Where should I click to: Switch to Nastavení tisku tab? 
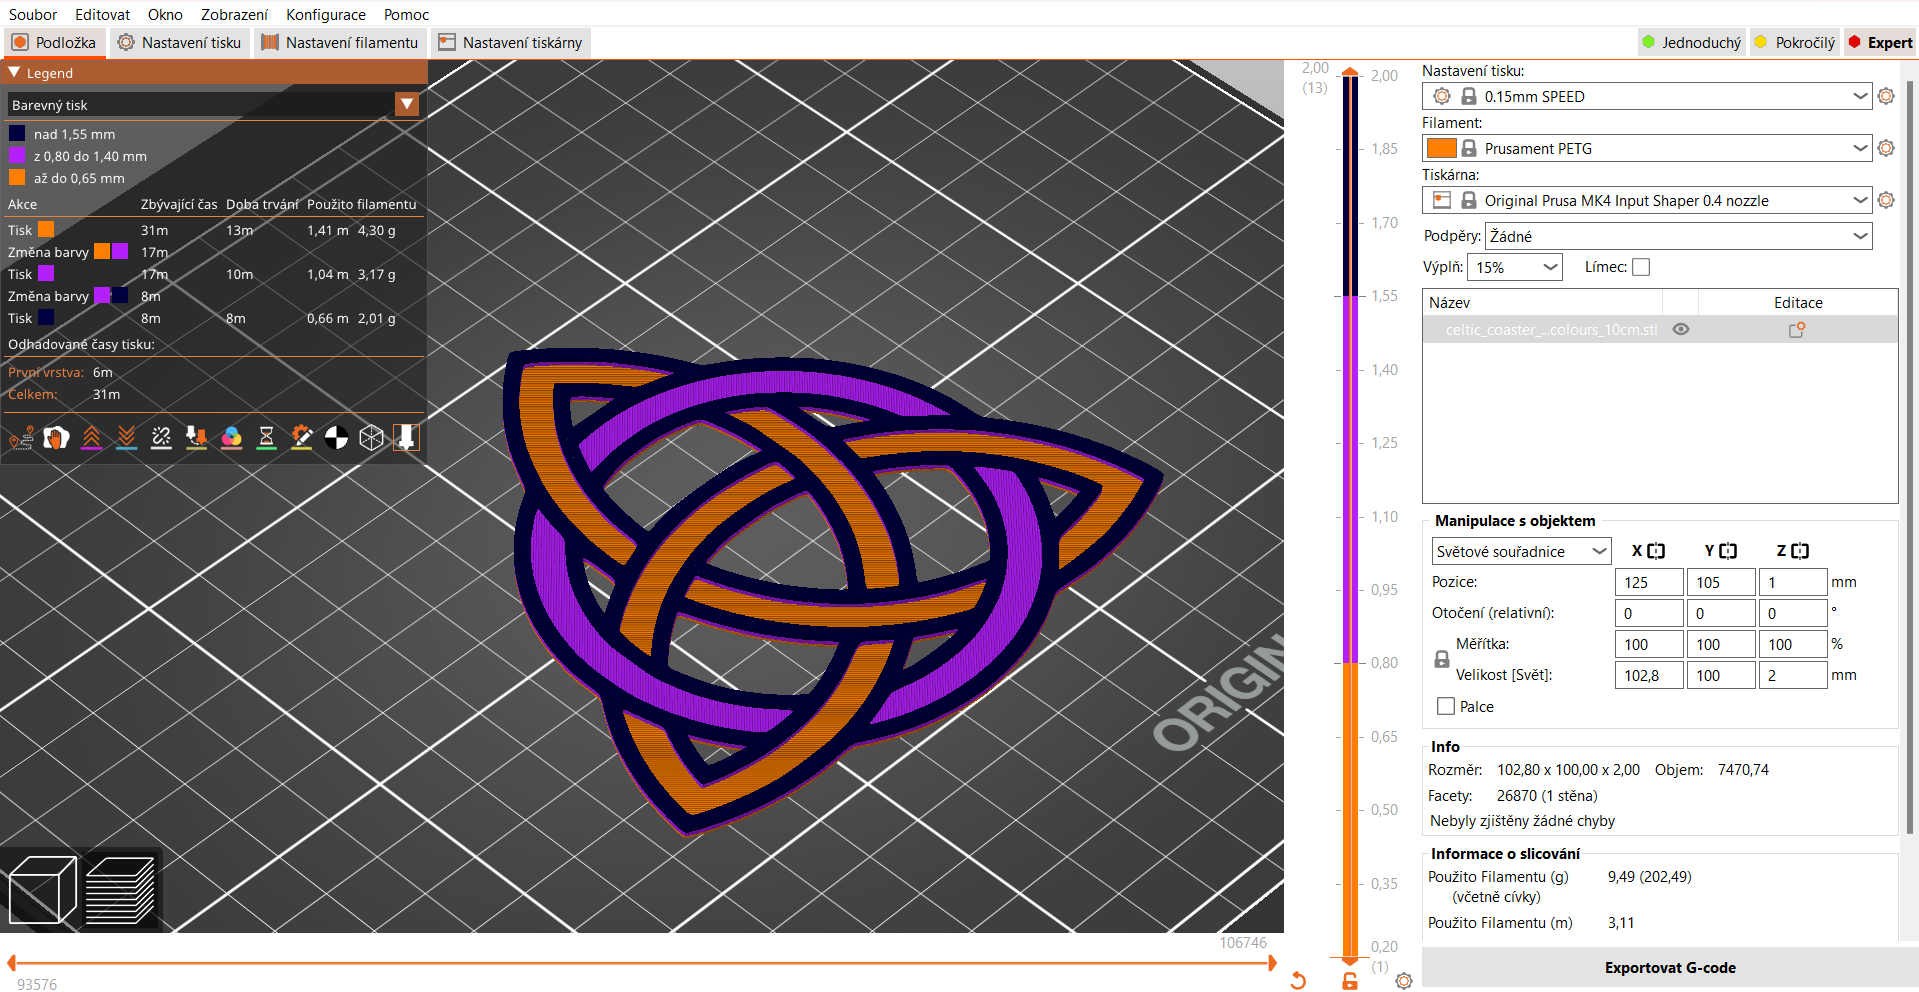coord(179,42)
